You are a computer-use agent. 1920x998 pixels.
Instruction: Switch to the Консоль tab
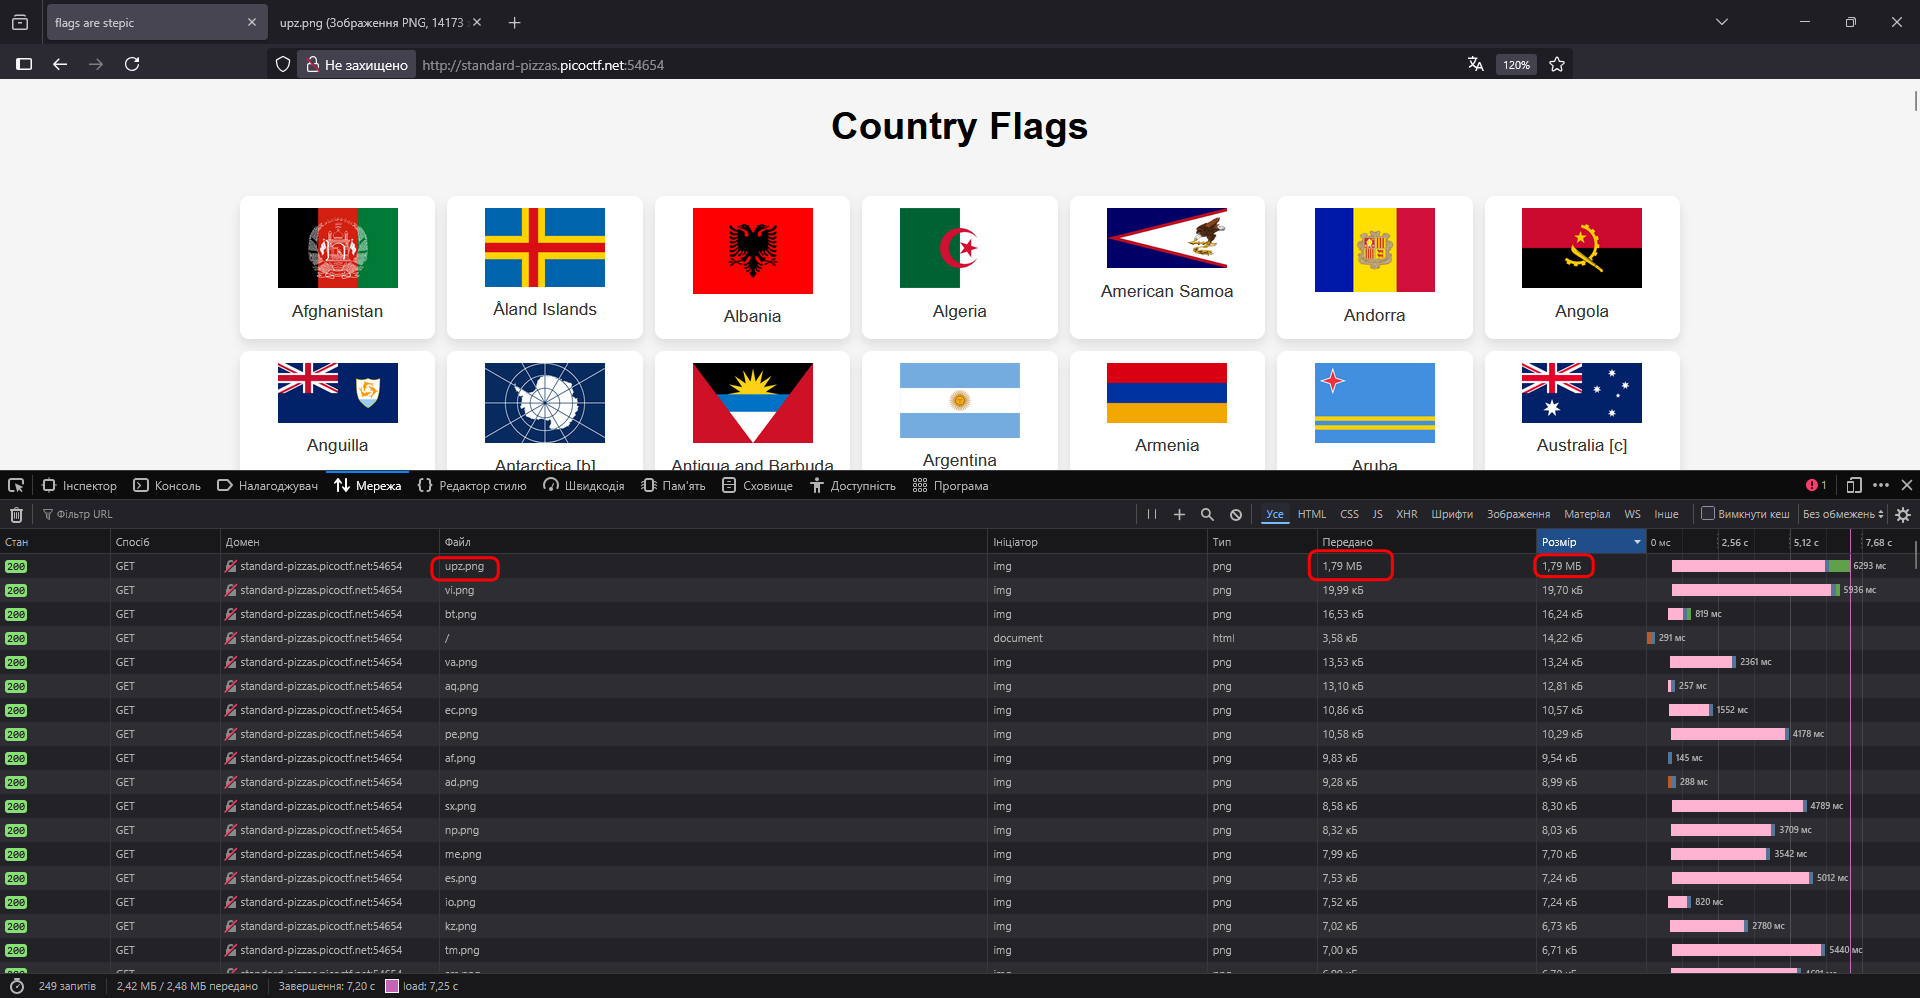tap(167, 486)
